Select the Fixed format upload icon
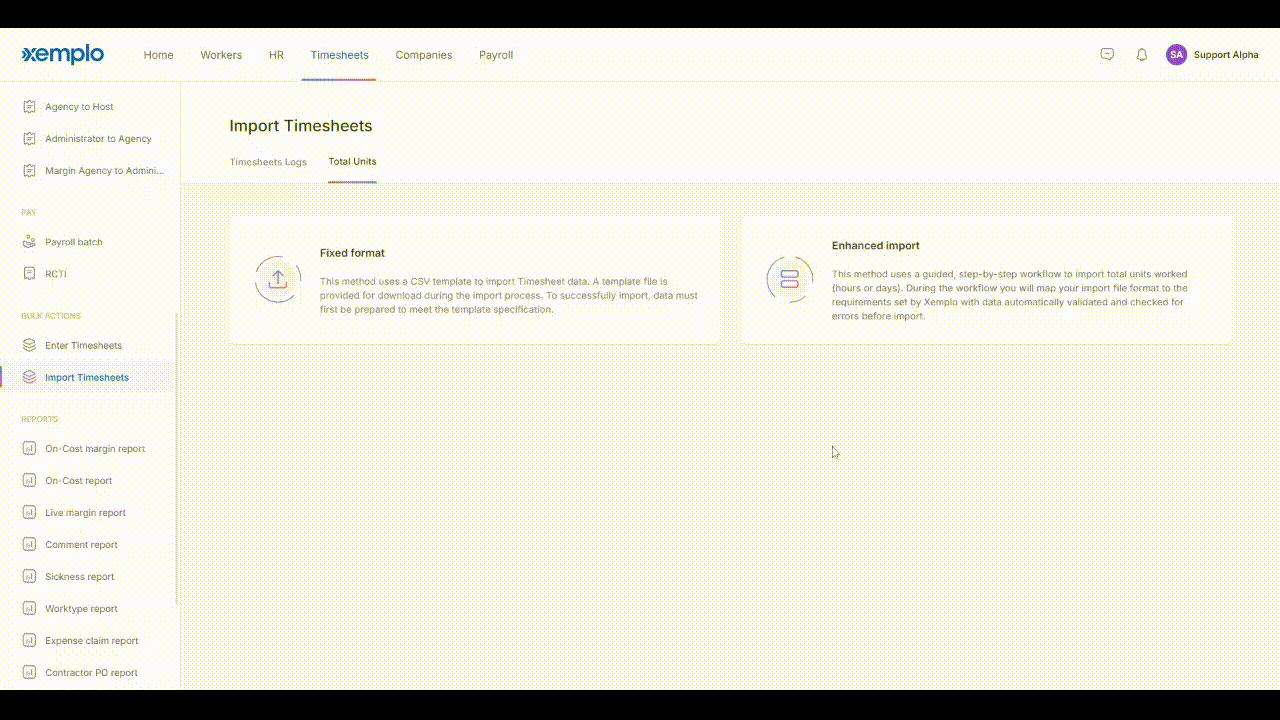The image size is (1280, 720). [278, 280]
